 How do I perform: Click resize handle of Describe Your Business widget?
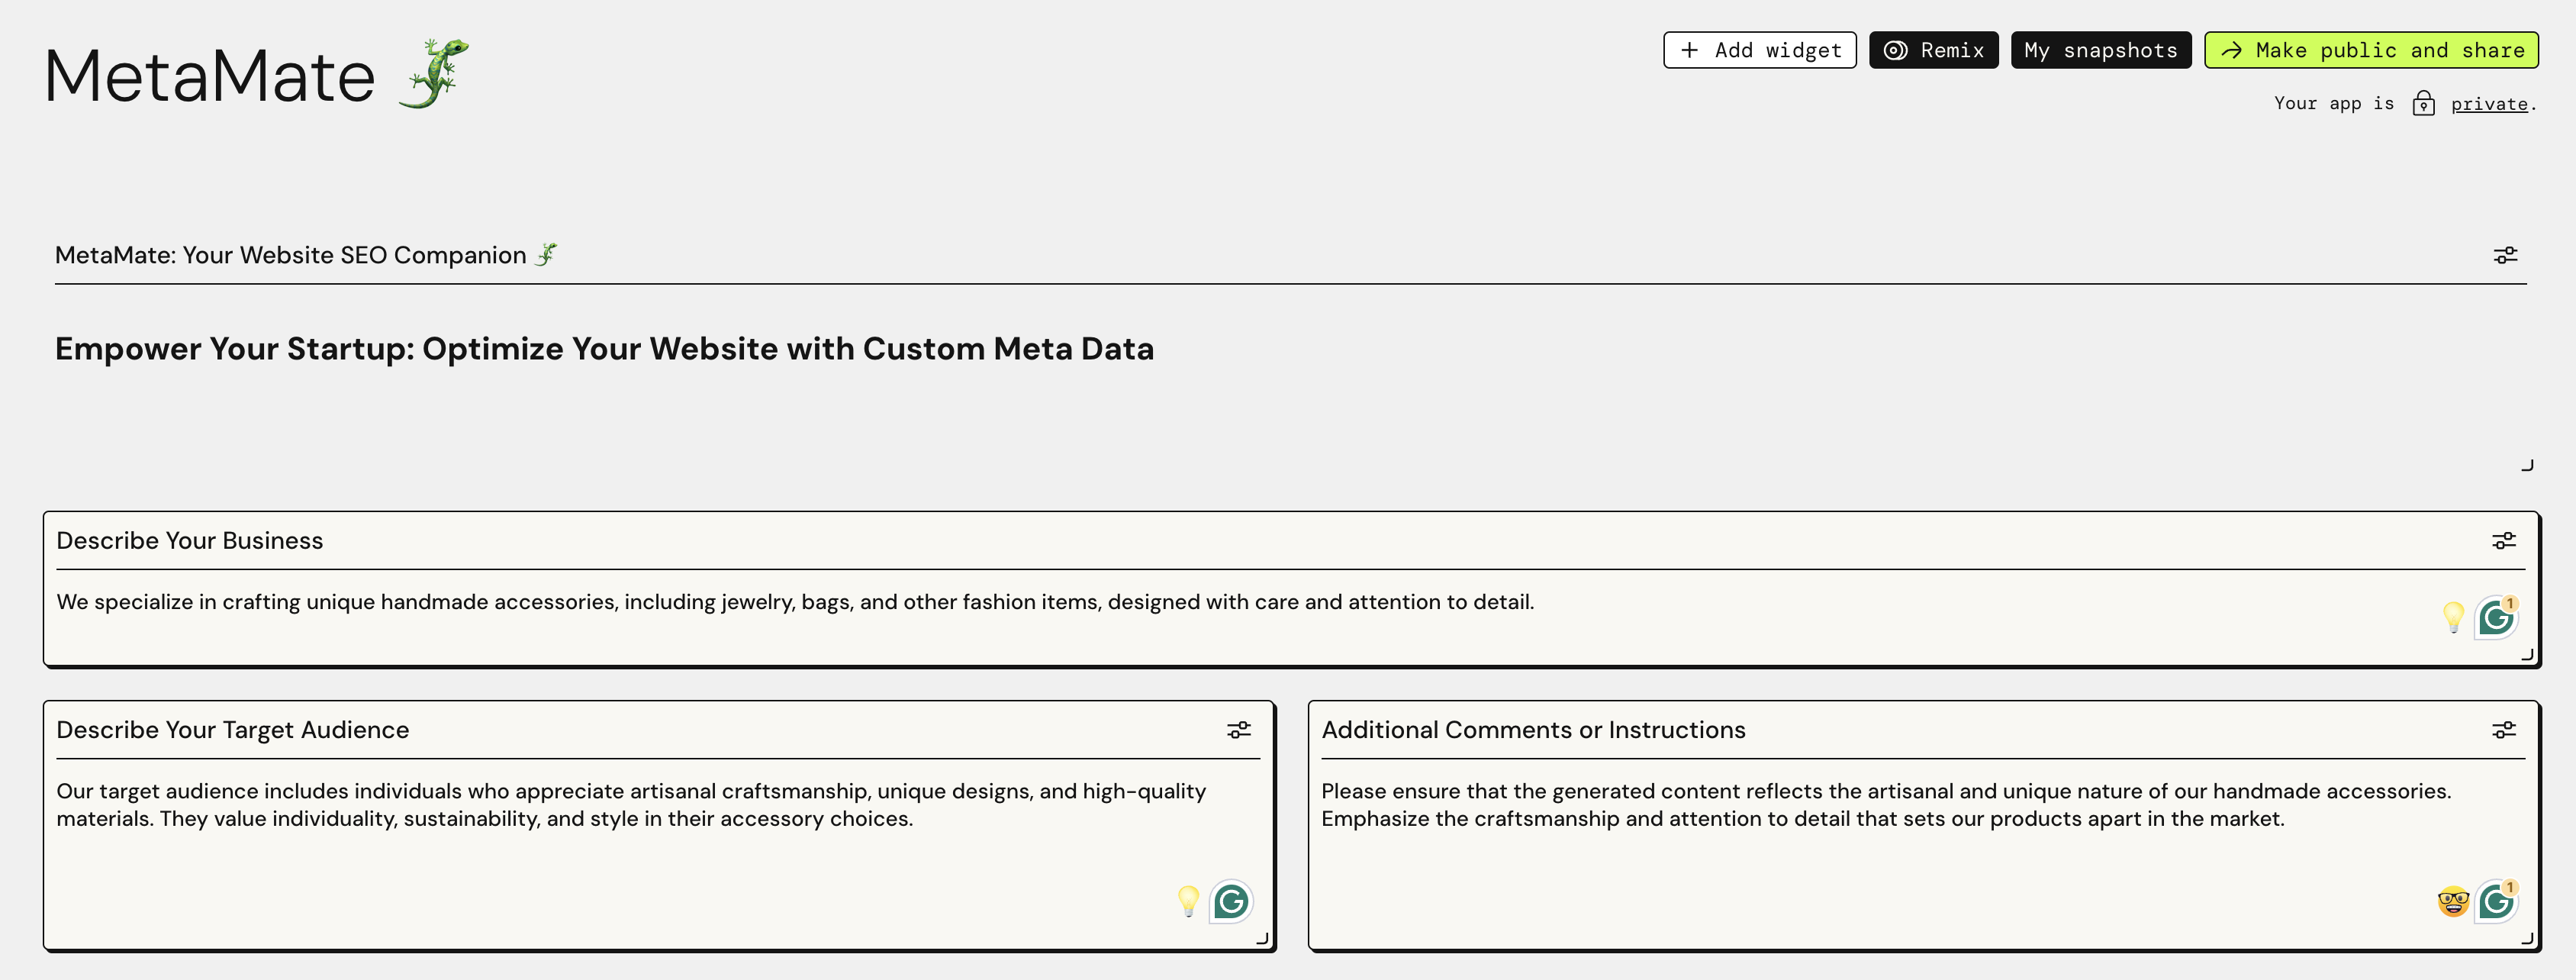point(2527,655)
